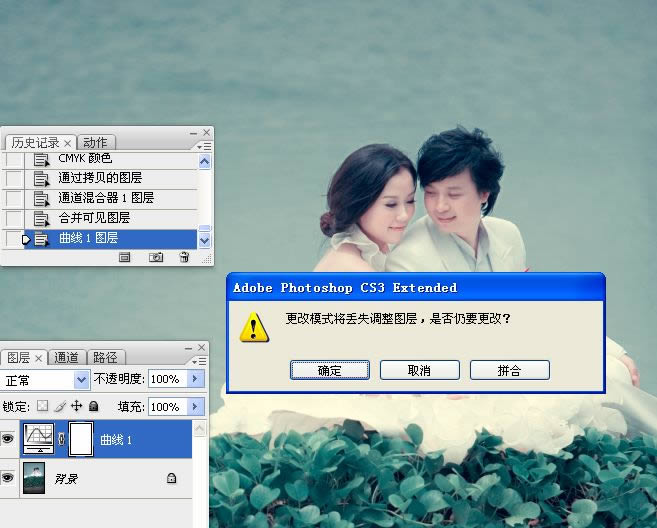Viewport: 657px width, 528px height.
Task: Switch to the 动作 tab
Action: pos(95,142)
